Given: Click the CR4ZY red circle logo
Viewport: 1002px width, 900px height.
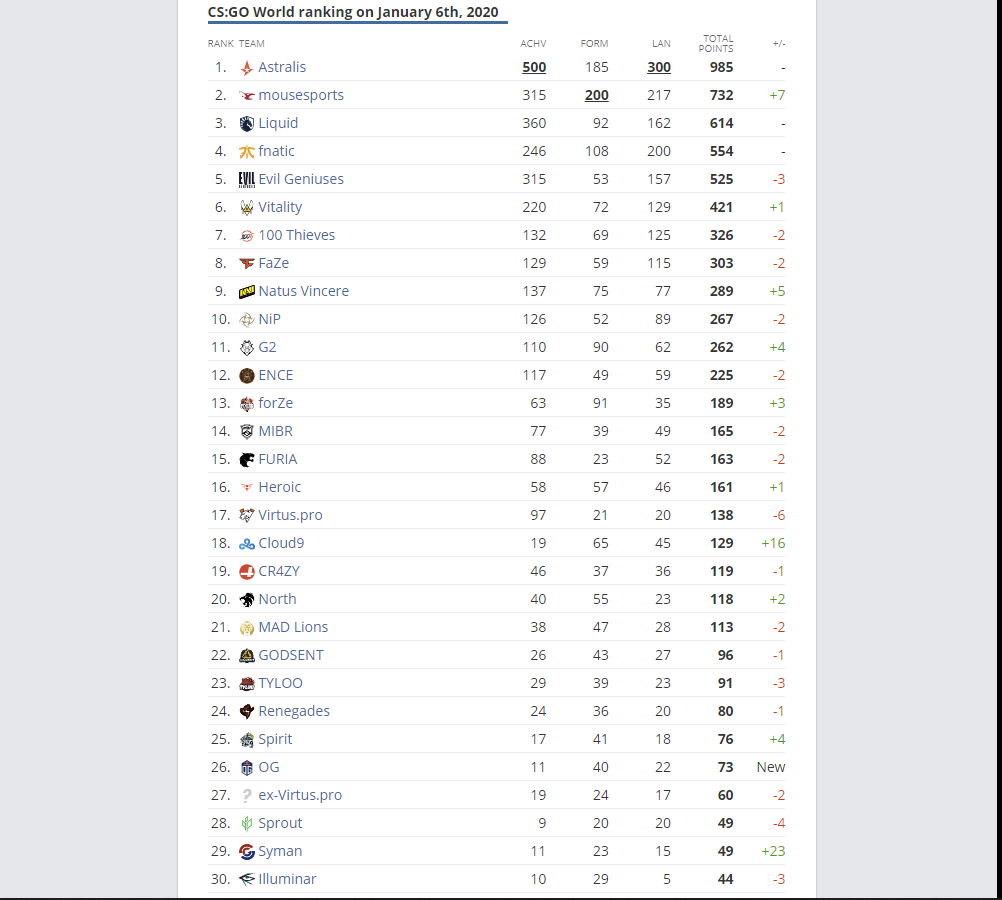Looking at the screenshot, I should pos(247,571).
